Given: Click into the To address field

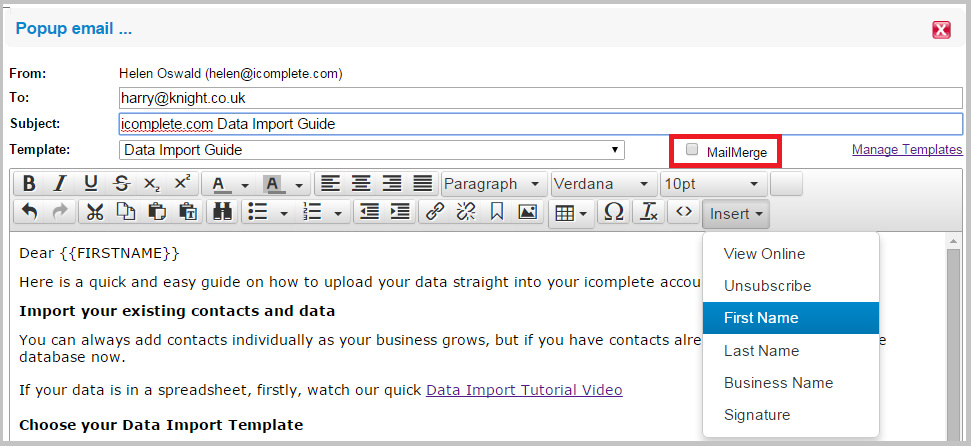Looking at the screenshot, I should pos(541,98).
